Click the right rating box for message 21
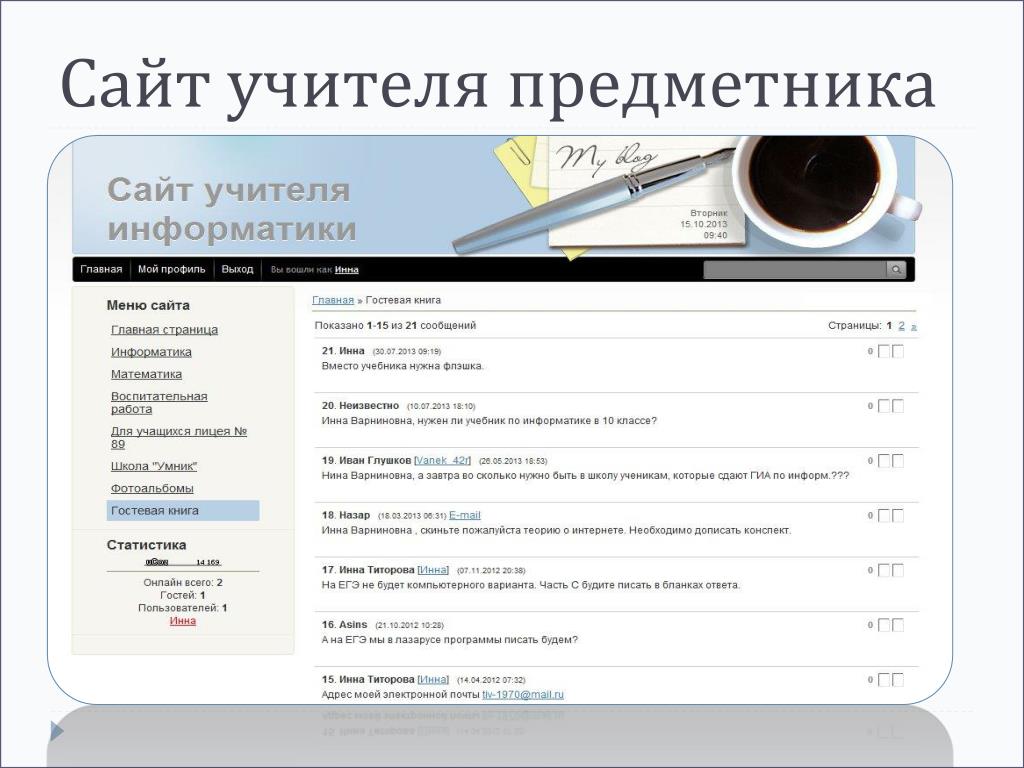This screenshot has height=768, width=1024. [898, 351]
